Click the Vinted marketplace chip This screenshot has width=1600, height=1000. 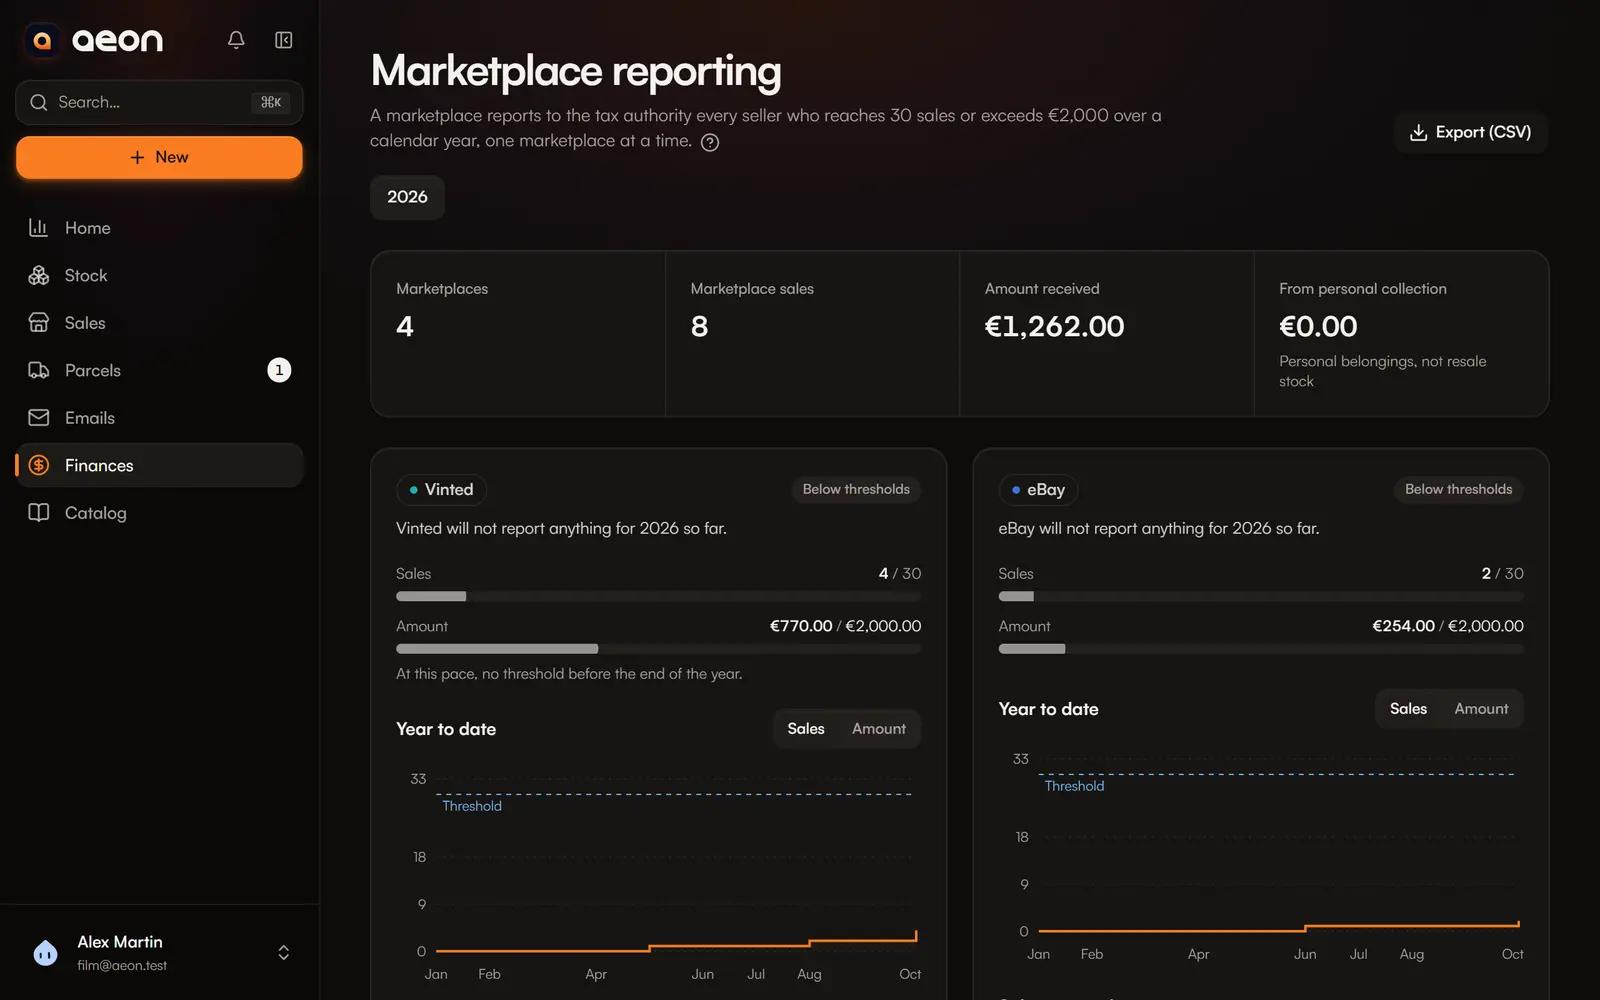(441, 489)
